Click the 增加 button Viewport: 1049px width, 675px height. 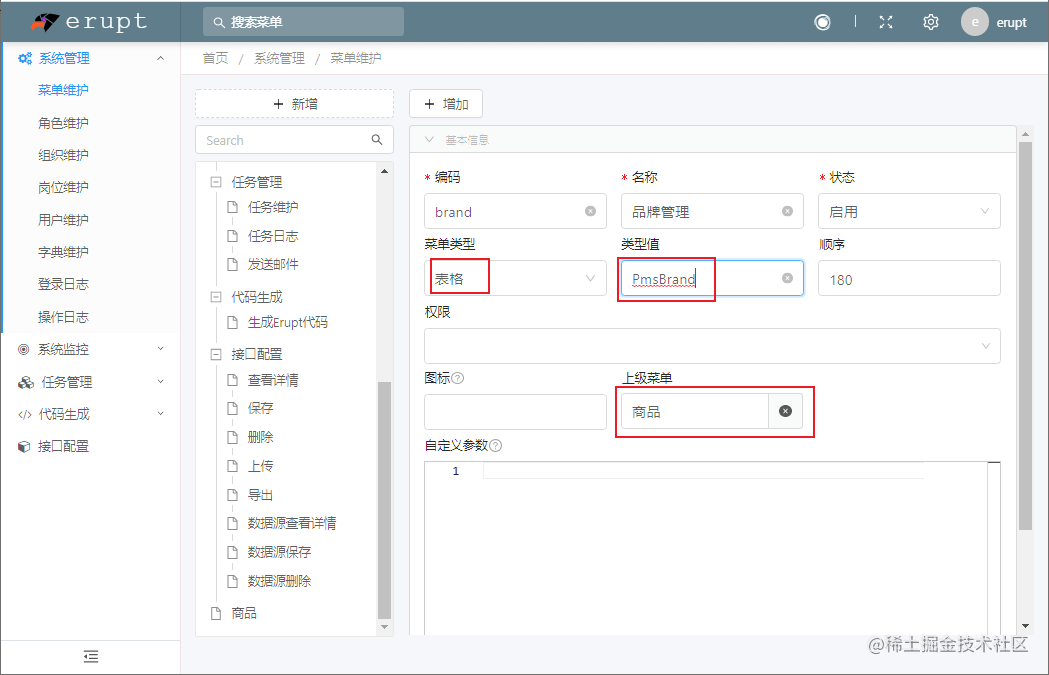(x=446, y=104)
